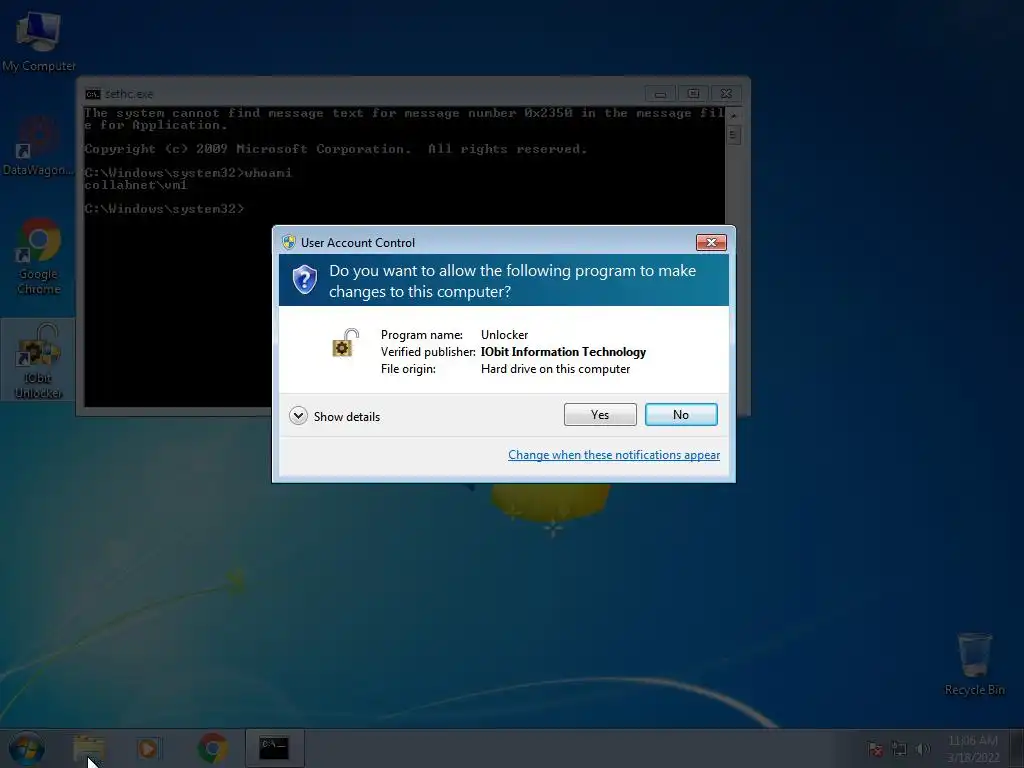Click the sethc.exe console scrollbar up arrow
This screenshot has height=768, width=1024.
click(733, 115)
